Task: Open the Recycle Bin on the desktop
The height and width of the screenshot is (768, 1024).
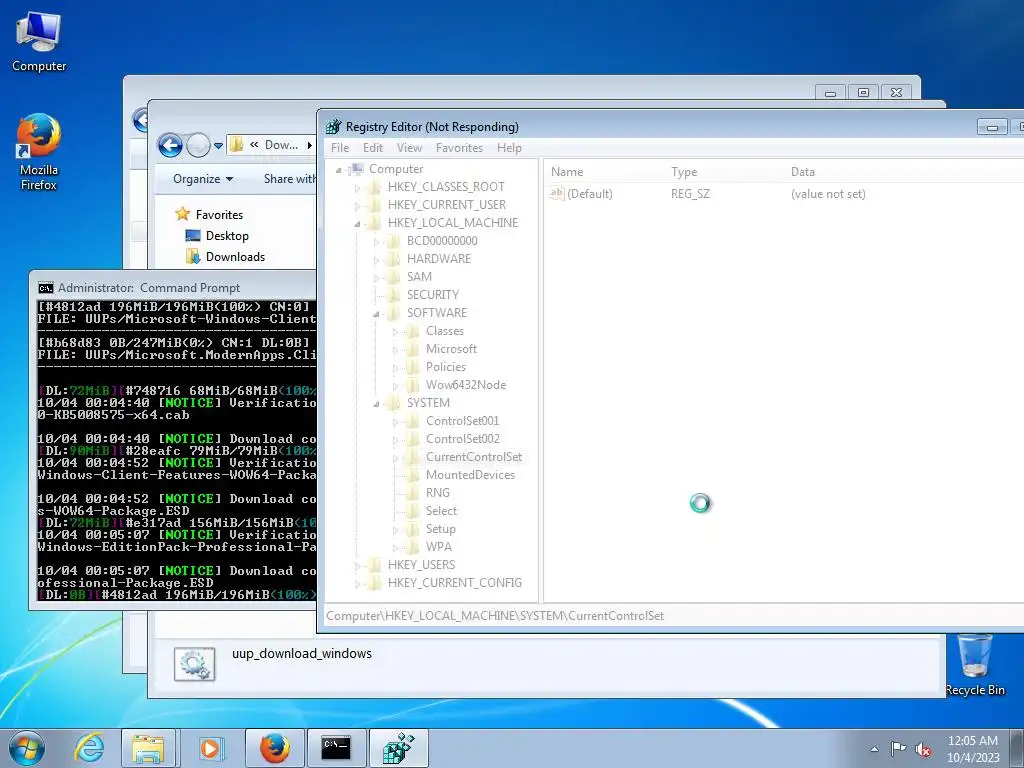Action: (x=975, y=665)
